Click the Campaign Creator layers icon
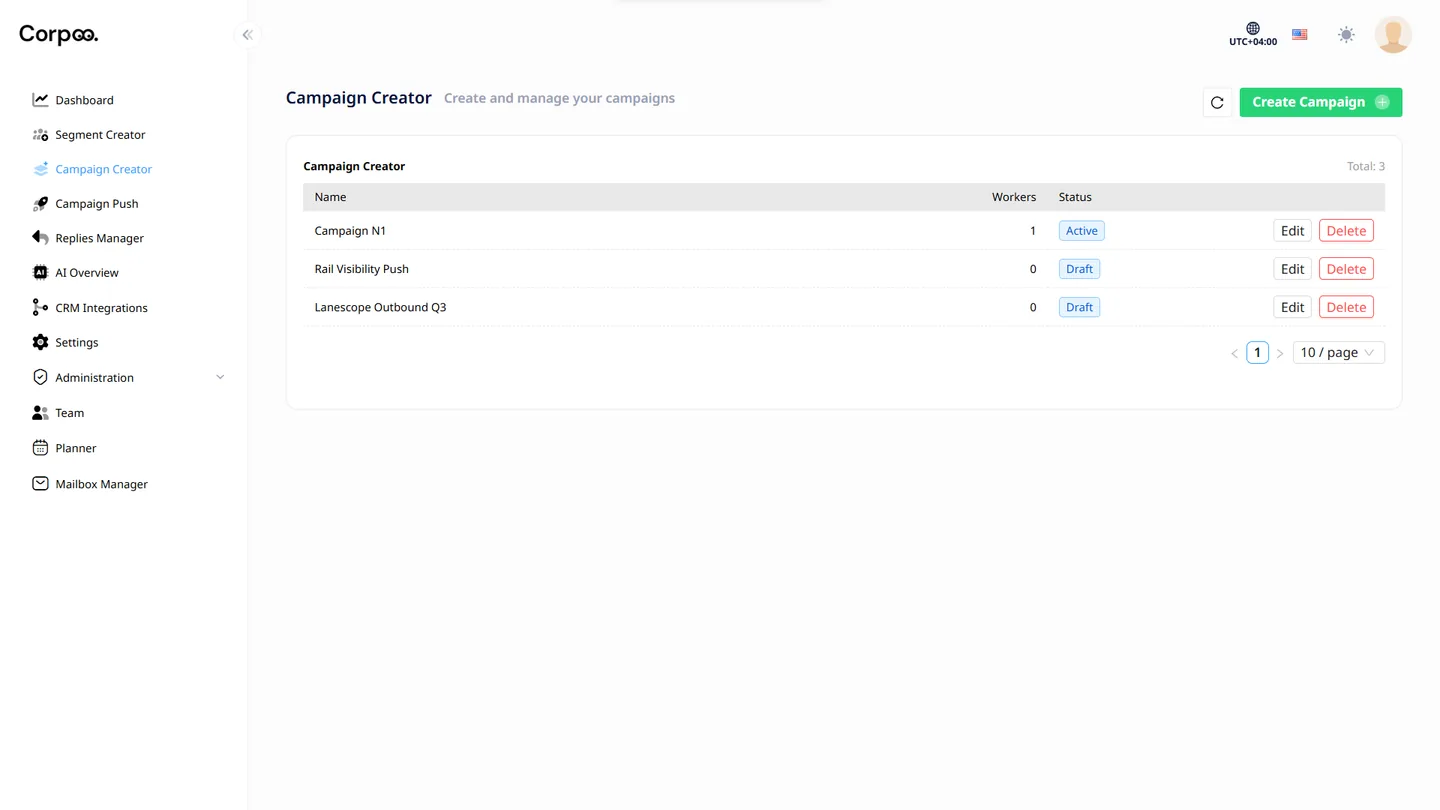 click(40, 169)
